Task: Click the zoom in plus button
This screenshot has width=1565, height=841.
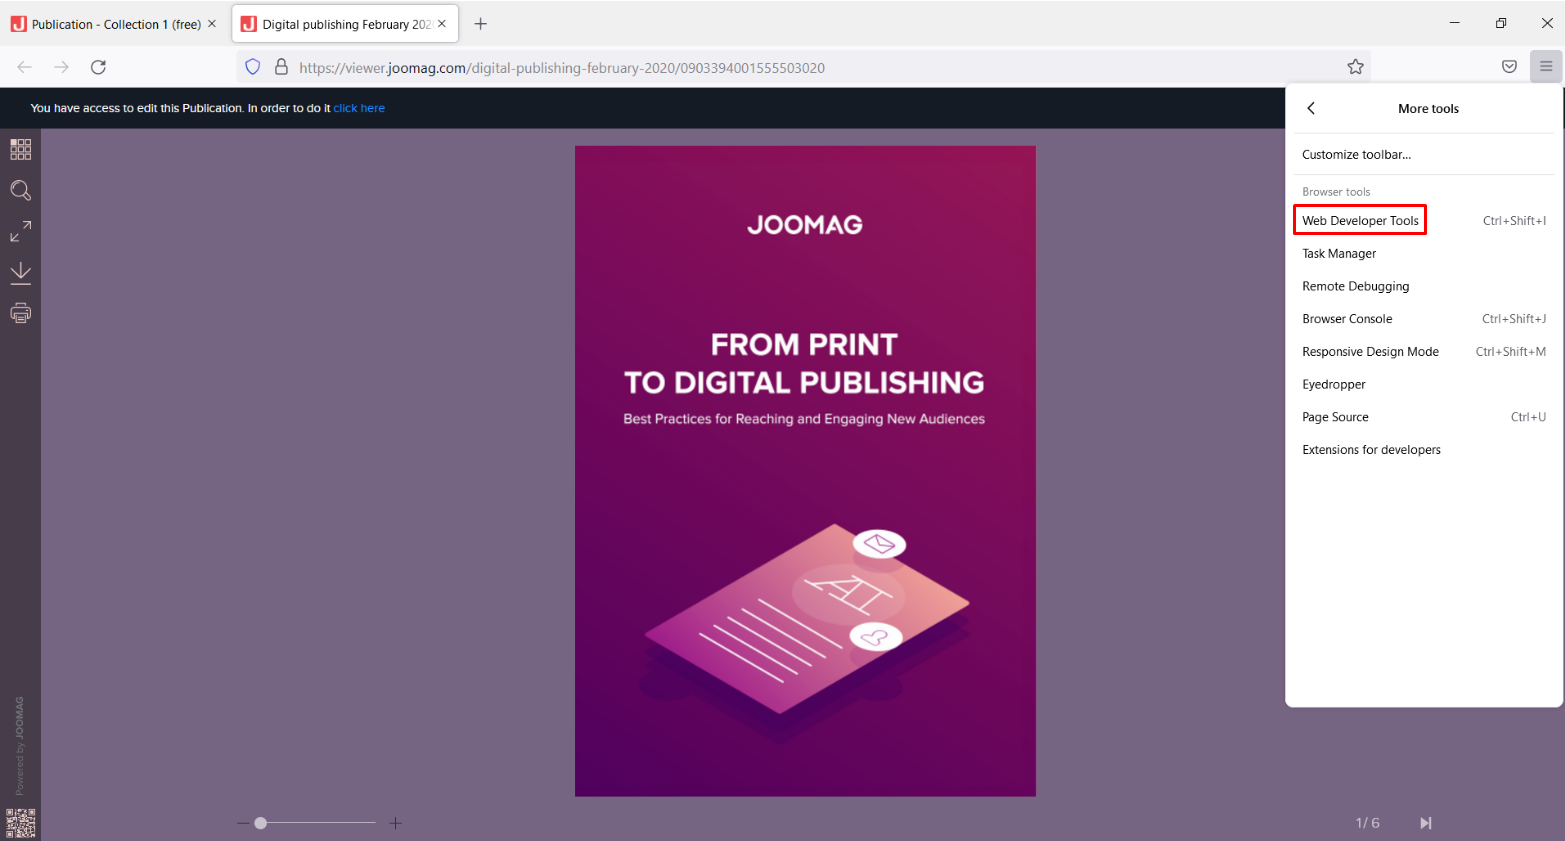Action: [x=395, y=823]
